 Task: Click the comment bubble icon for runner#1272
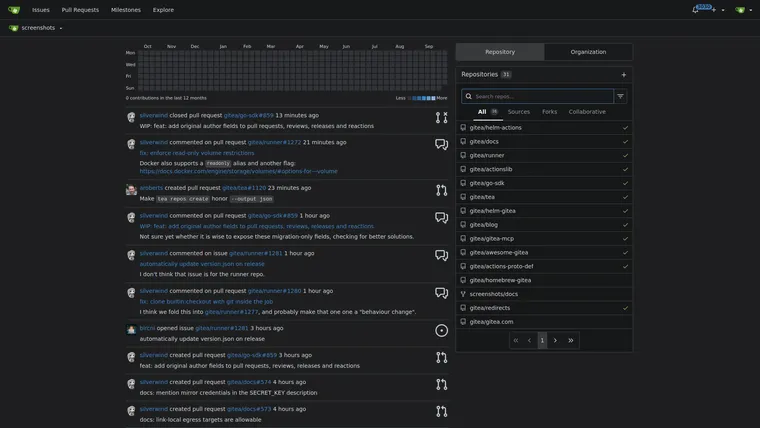[441, 144]
